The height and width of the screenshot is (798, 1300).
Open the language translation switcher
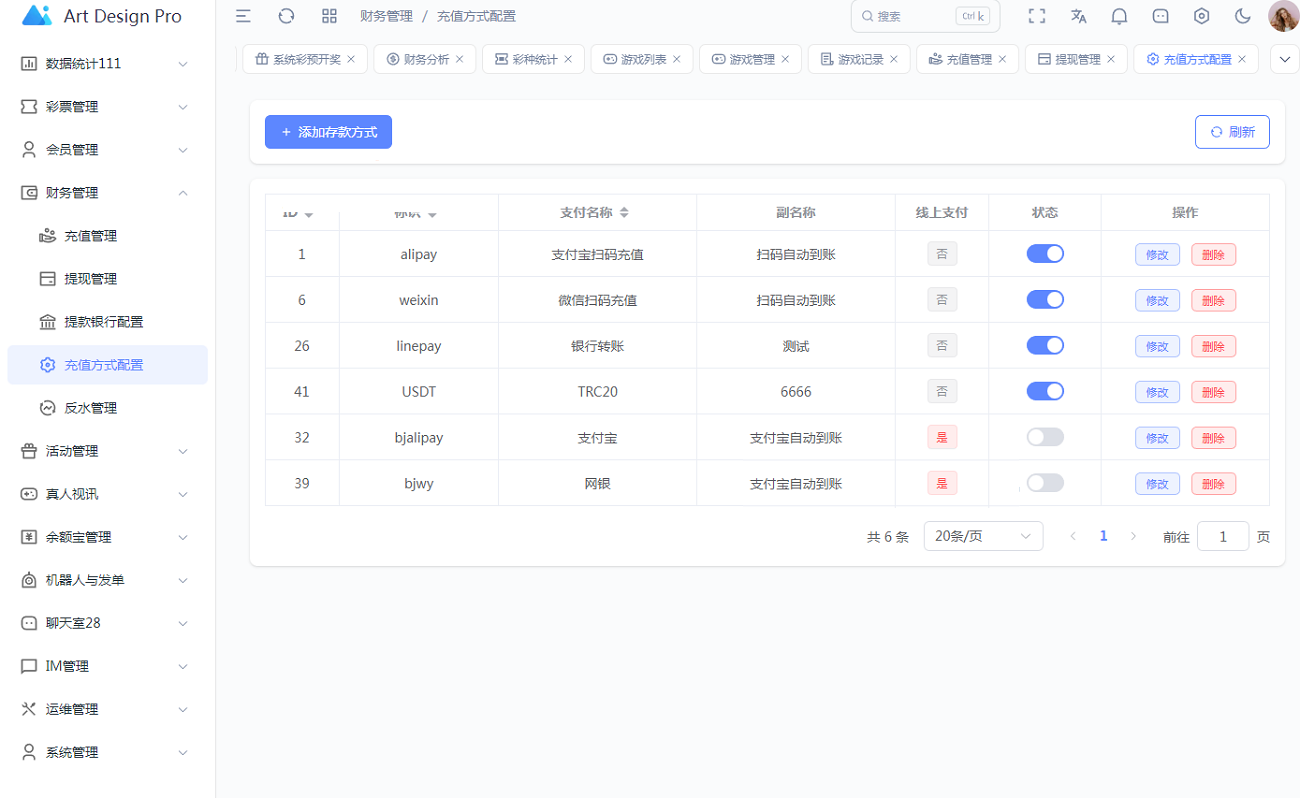pos(1078,16)
